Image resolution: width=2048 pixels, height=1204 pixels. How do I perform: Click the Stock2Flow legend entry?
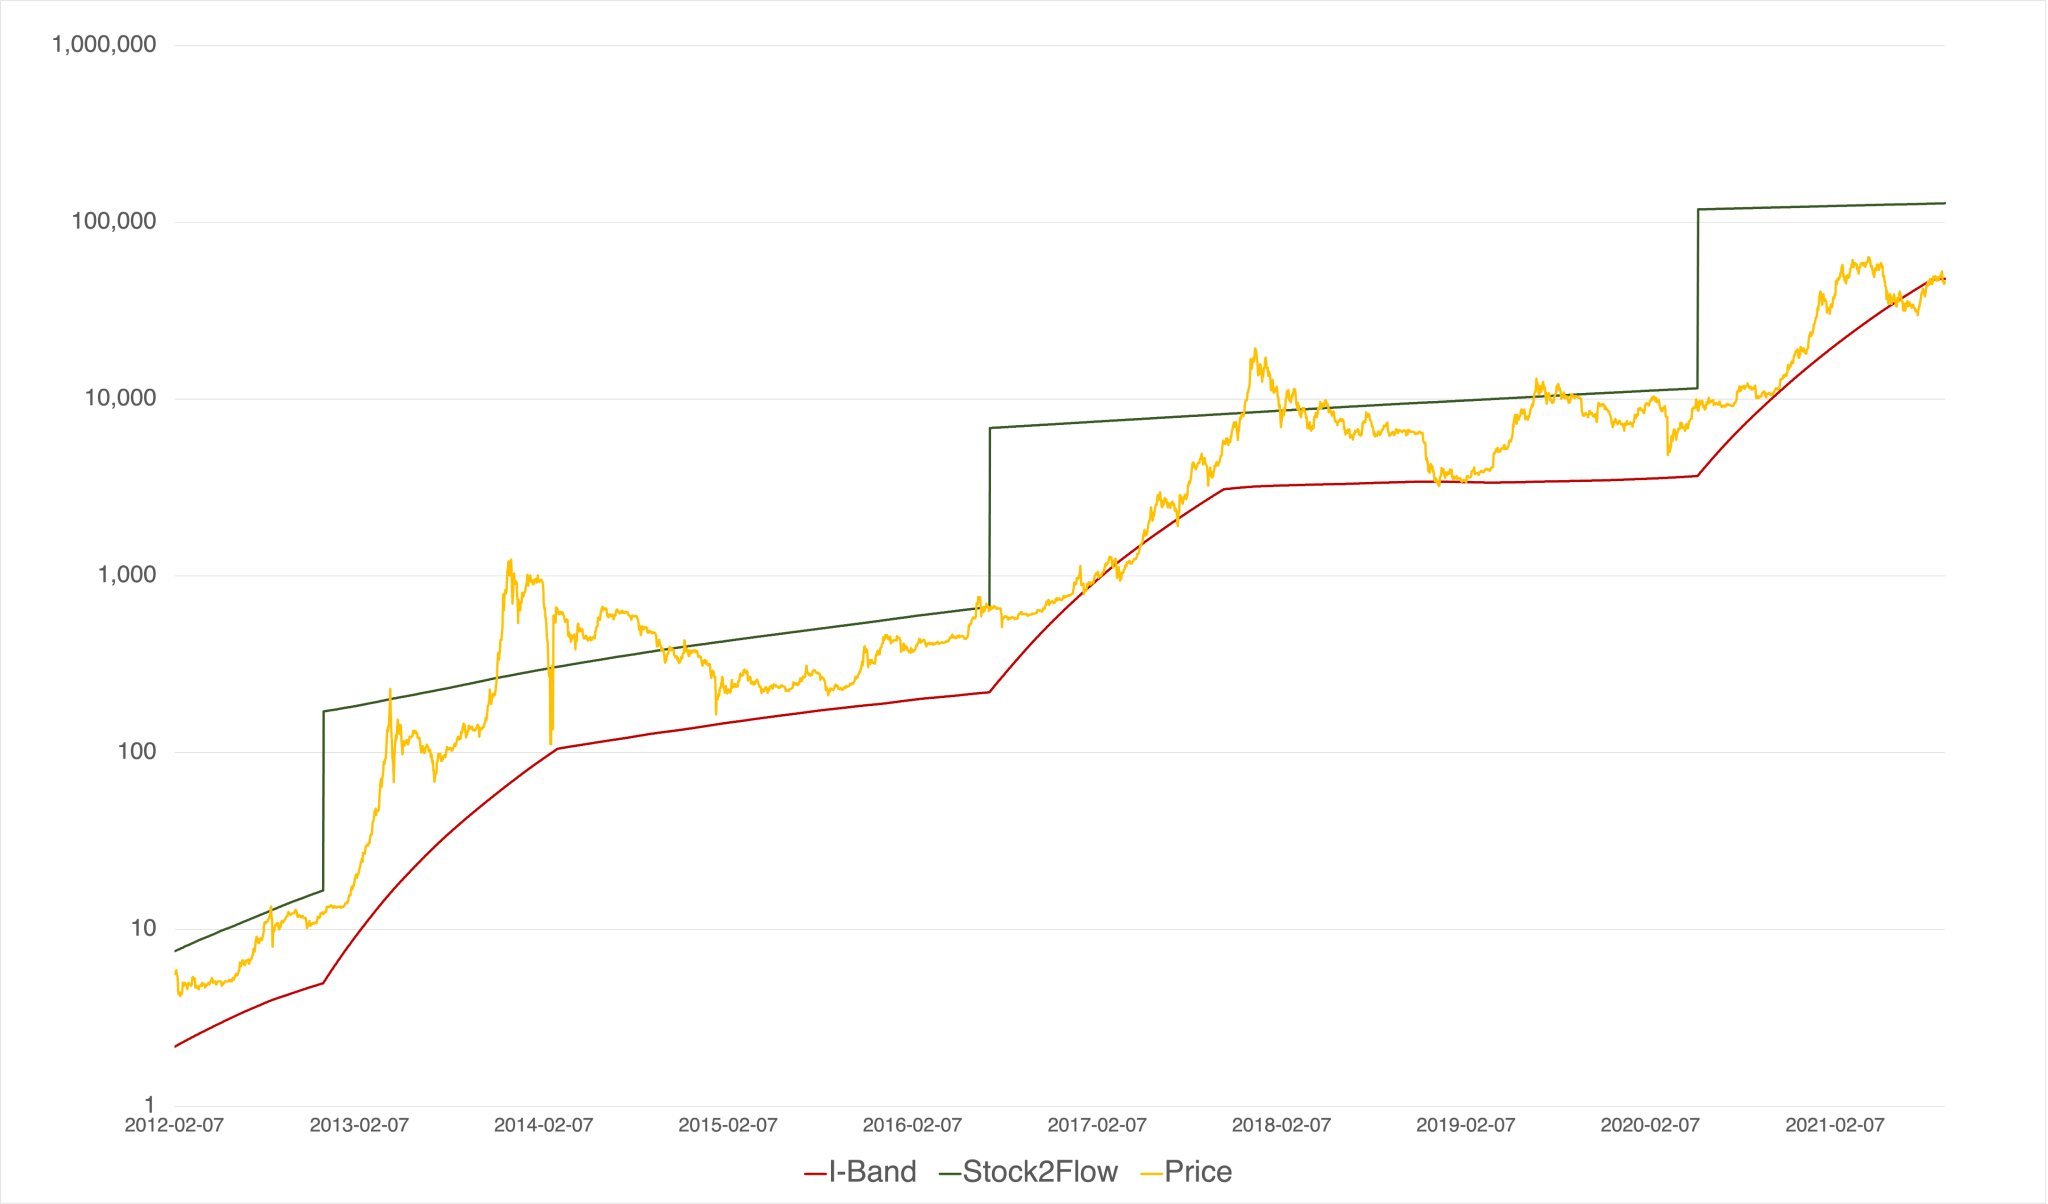[1028, 1172]
